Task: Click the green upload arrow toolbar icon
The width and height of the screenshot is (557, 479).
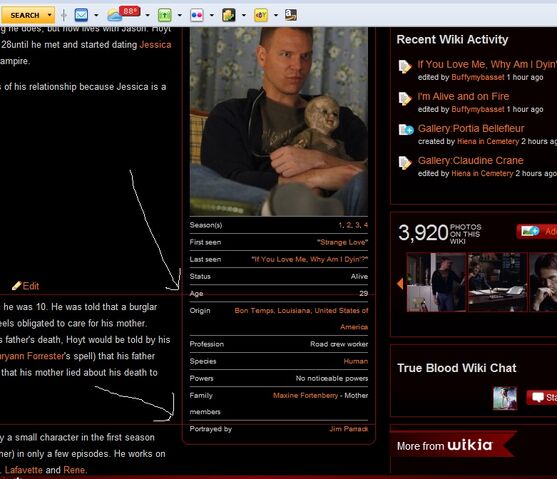Action: tap(164, 15)
